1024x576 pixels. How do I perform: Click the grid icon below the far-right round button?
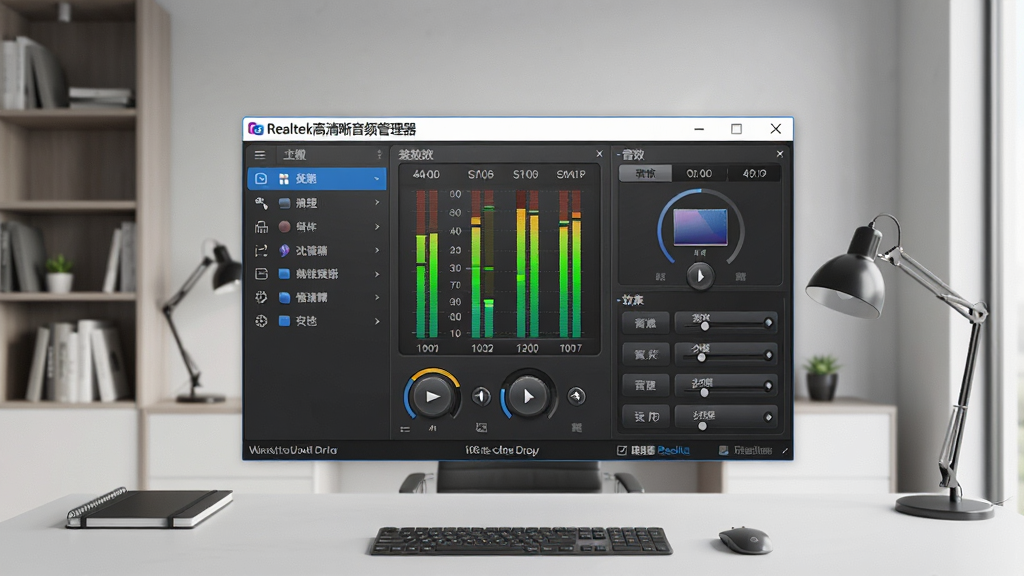(577, 428)
